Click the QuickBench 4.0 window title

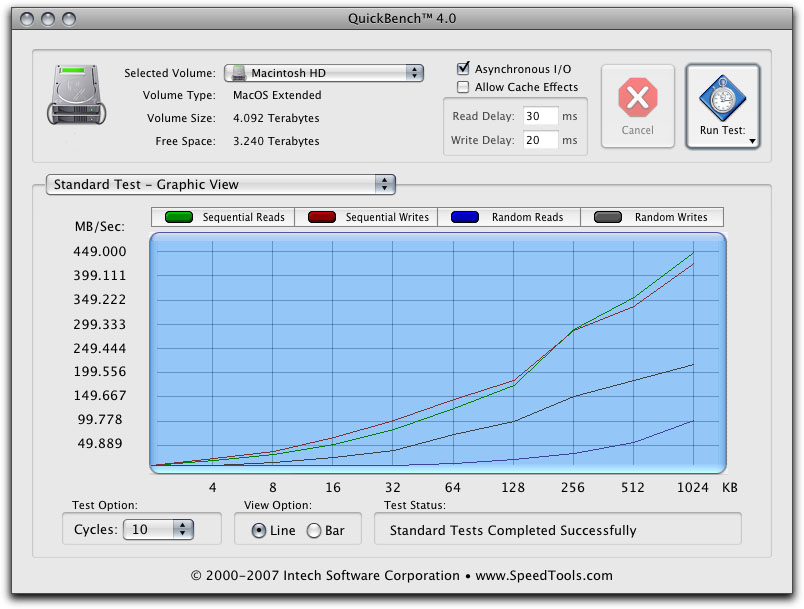tap(402, 18)
